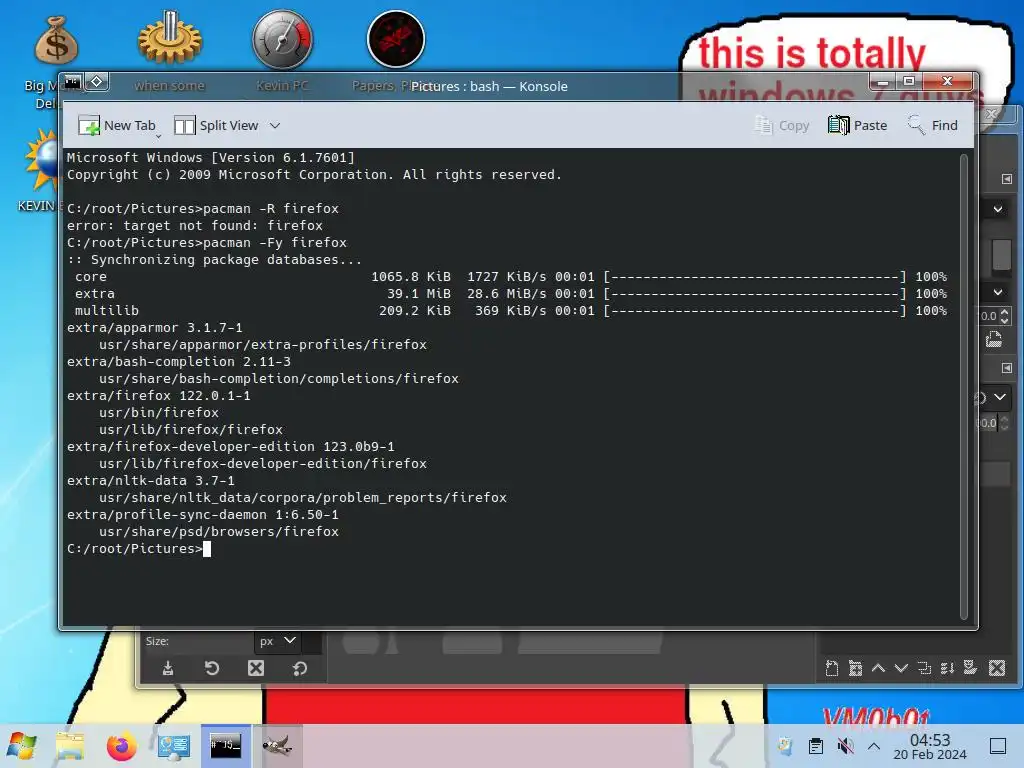The image size is (1024, 768).
Task: Duplicate the layer in GIMP layers panel
Action: [x=924, y=668]
